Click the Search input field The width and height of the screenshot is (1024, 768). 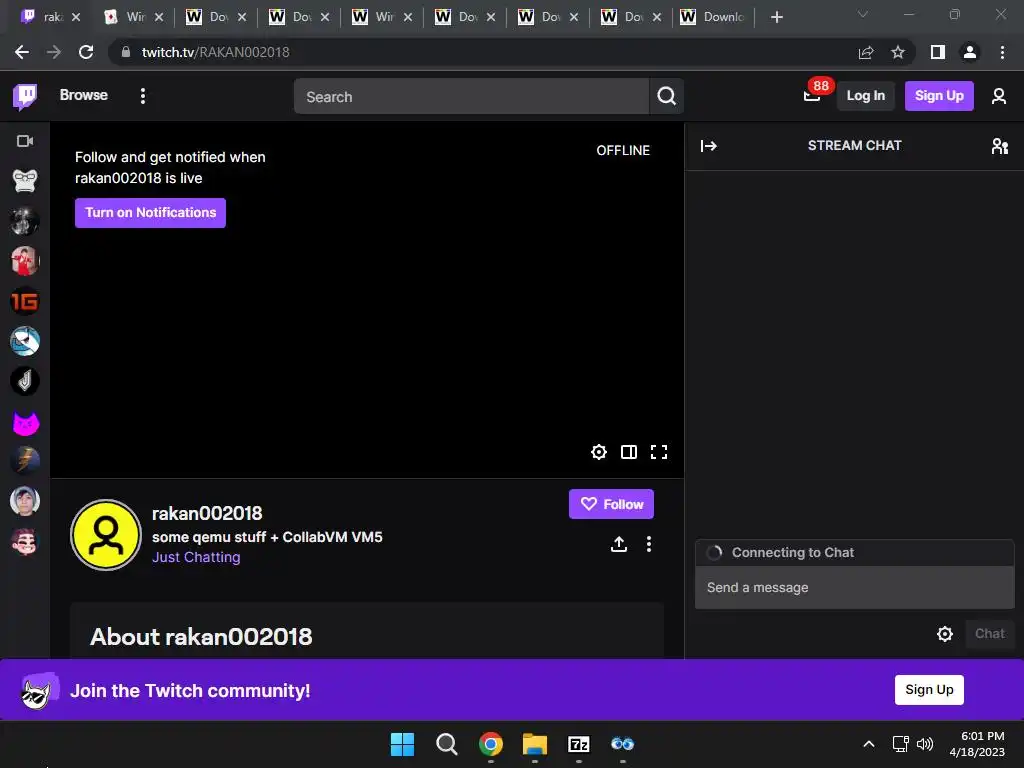(x=472, y=96)
